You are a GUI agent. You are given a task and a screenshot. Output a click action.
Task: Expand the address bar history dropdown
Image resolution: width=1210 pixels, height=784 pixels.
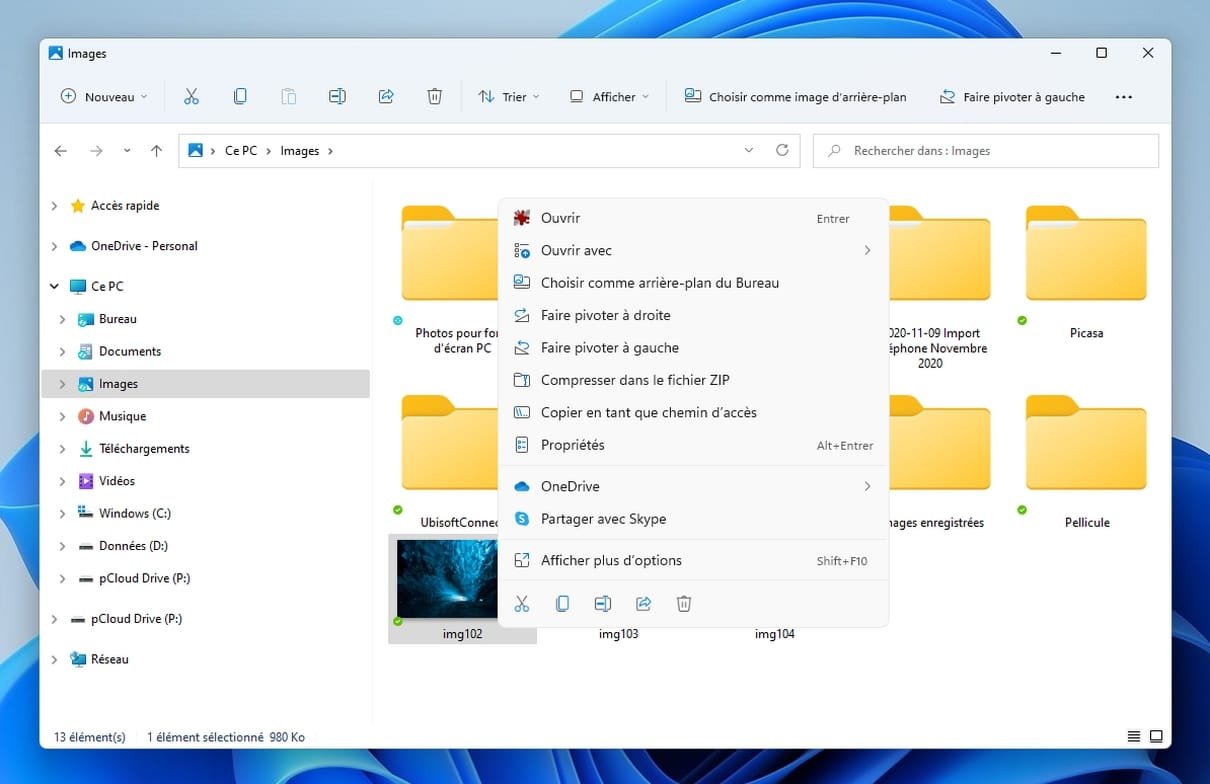[x=749, y=151]
